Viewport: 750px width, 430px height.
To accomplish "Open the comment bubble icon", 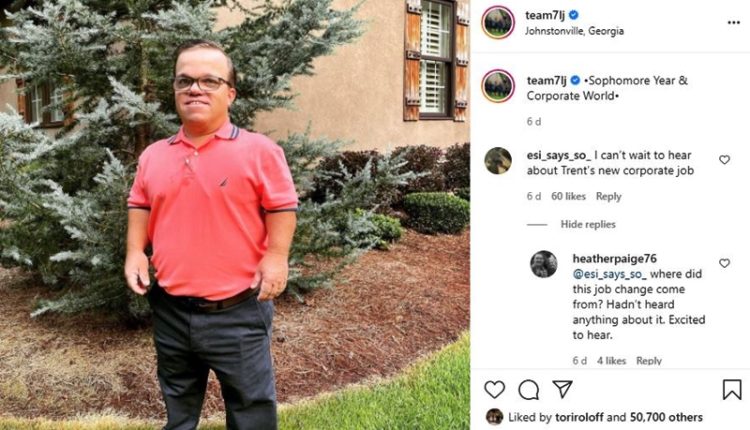I will (x=529, y=389).
